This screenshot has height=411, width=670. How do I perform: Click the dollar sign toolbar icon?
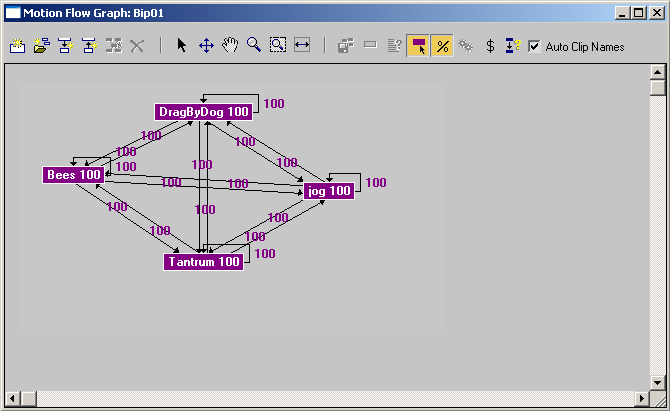491,46
